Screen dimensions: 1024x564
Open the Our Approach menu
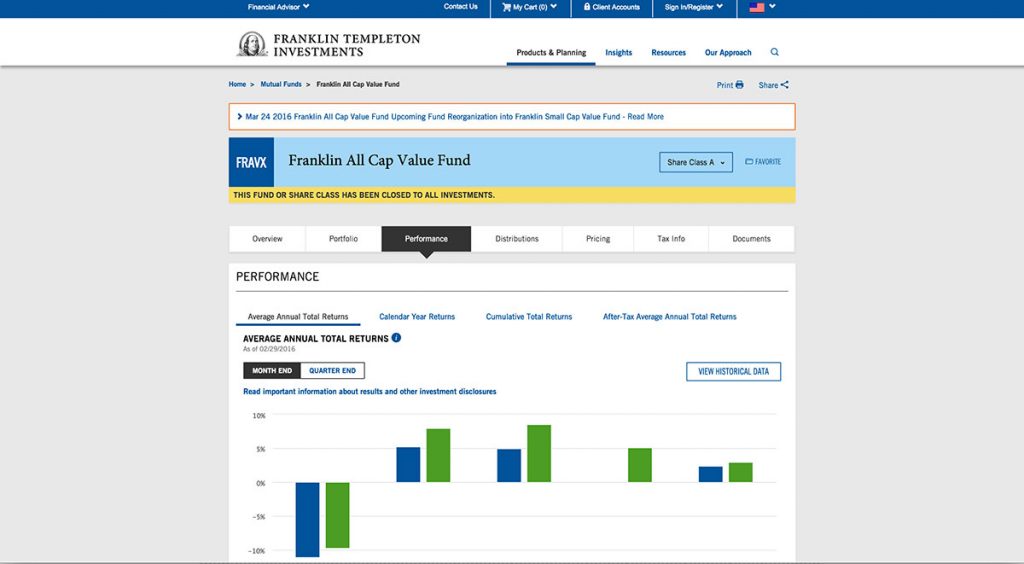point(728,53)
